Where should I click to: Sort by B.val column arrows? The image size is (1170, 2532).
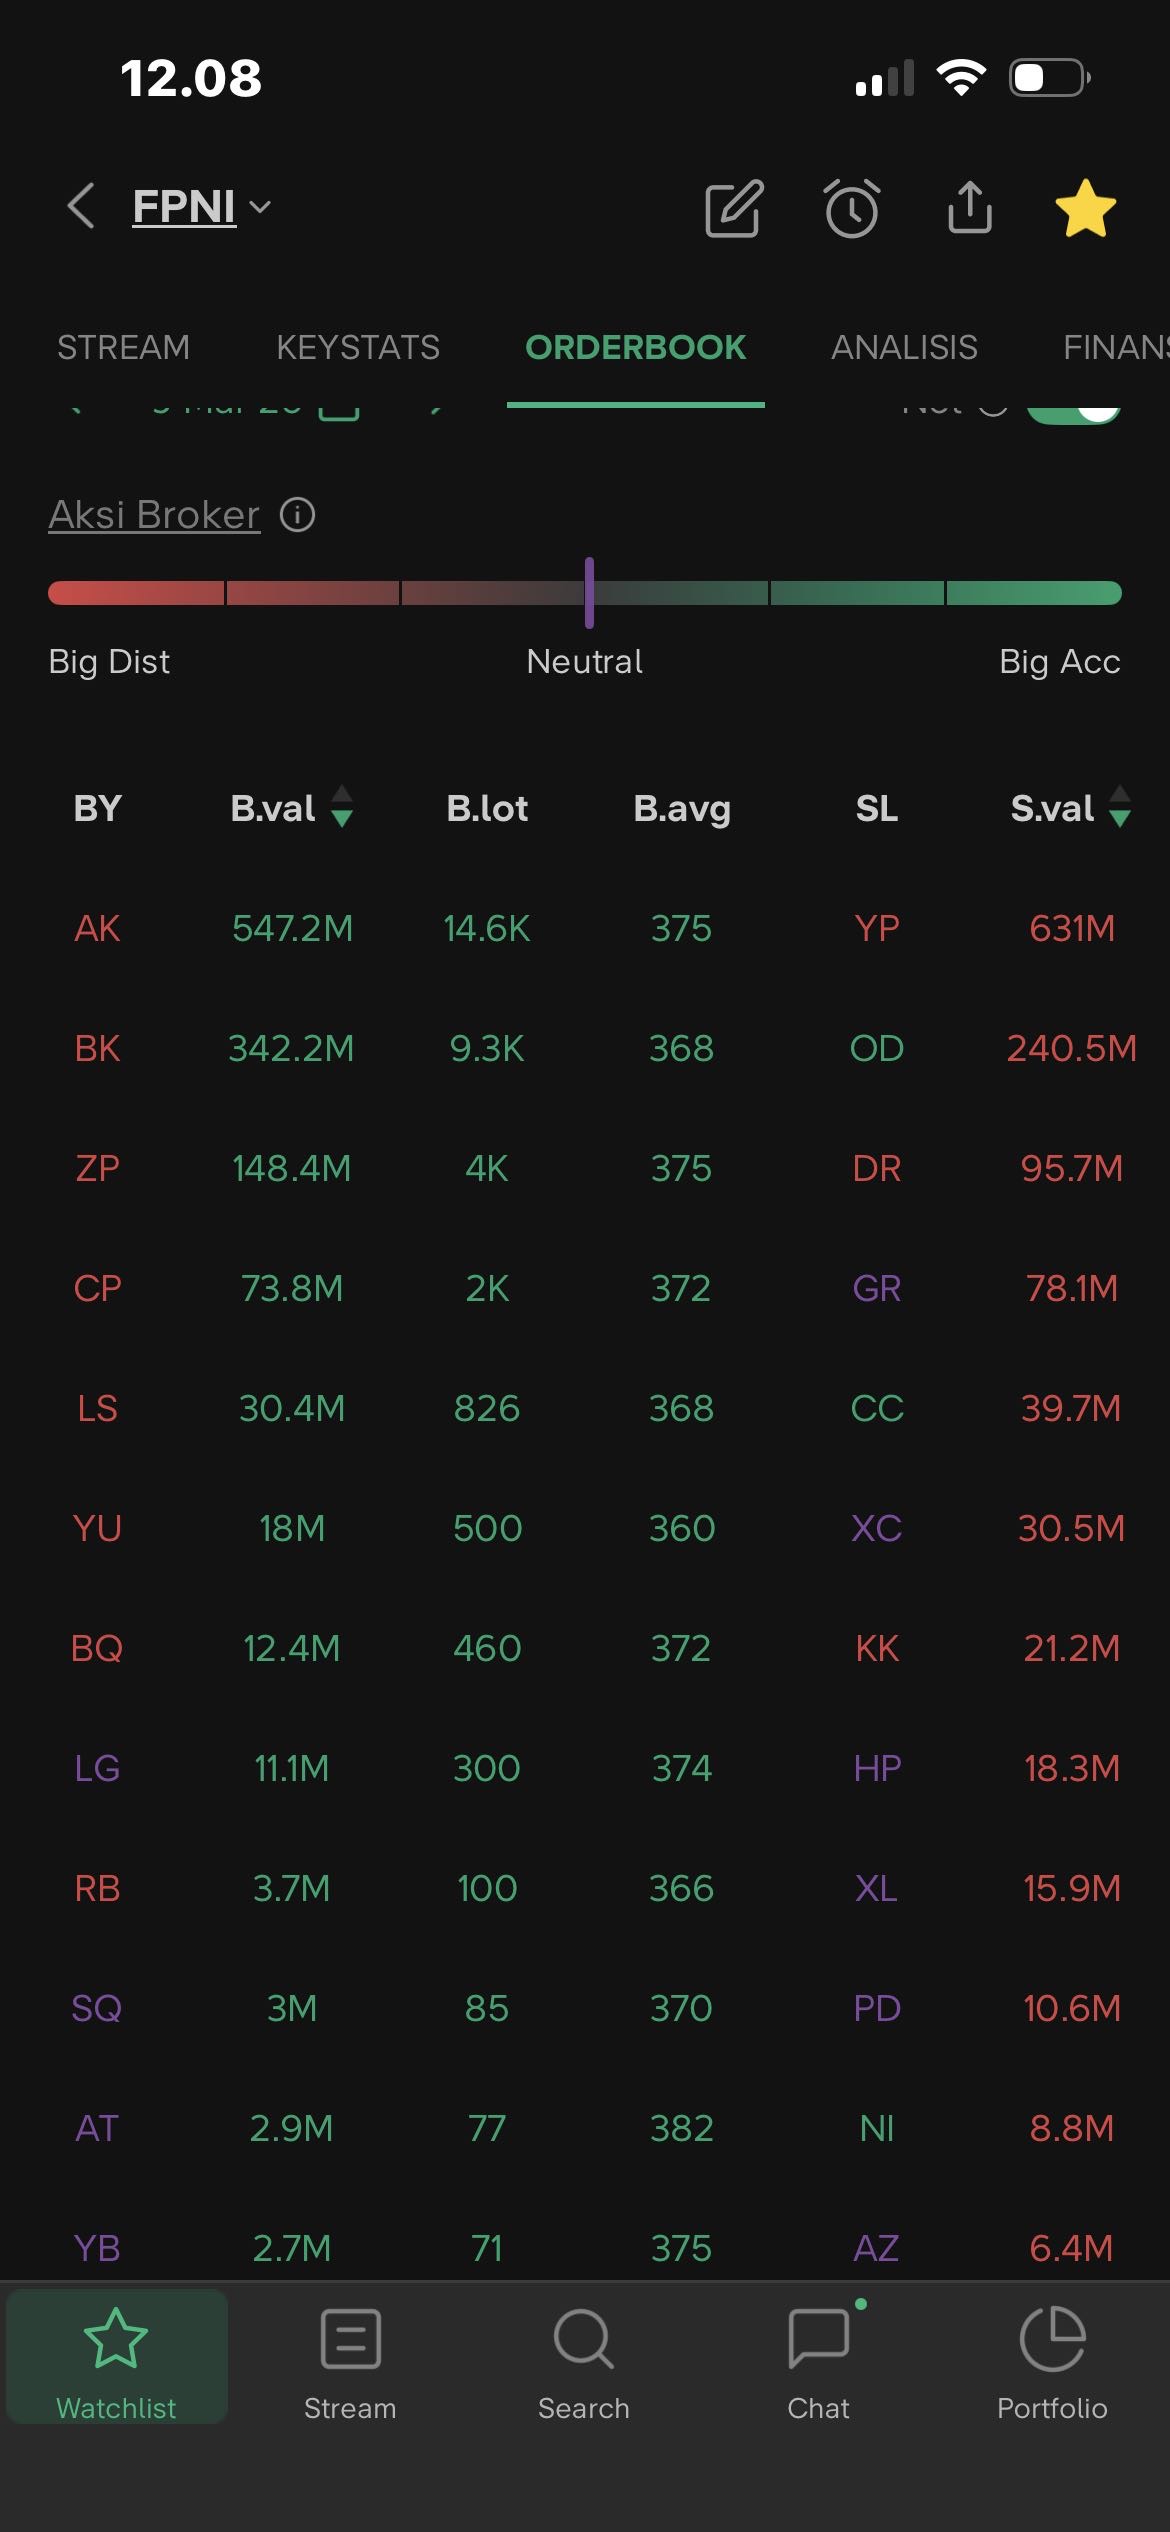342,807
